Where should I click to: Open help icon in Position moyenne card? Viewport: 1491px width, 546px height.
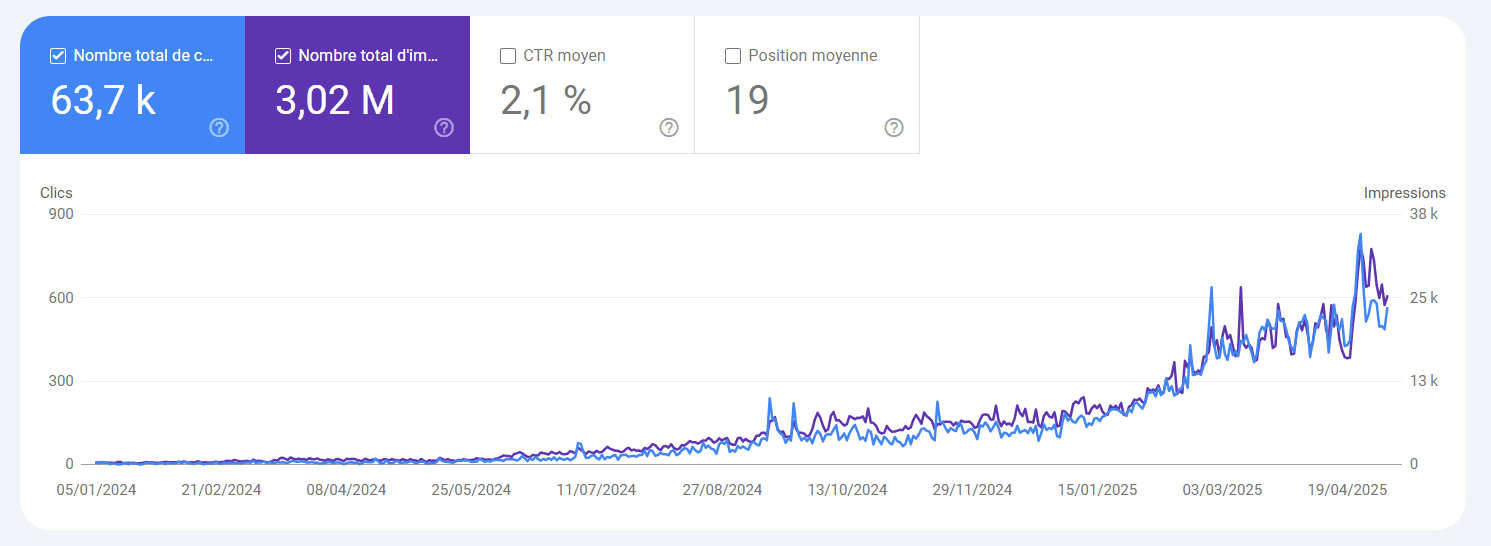point(894,128)
